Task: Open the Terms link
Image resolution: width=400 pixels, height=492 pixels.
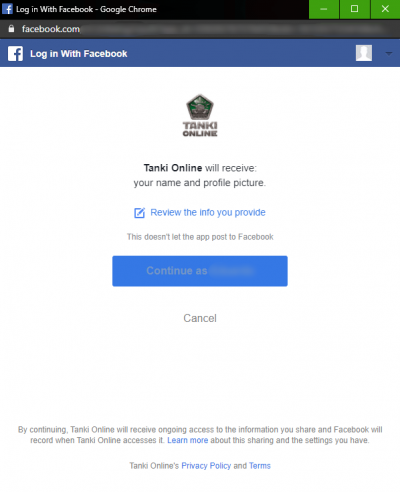Action: tap(260, 466)
